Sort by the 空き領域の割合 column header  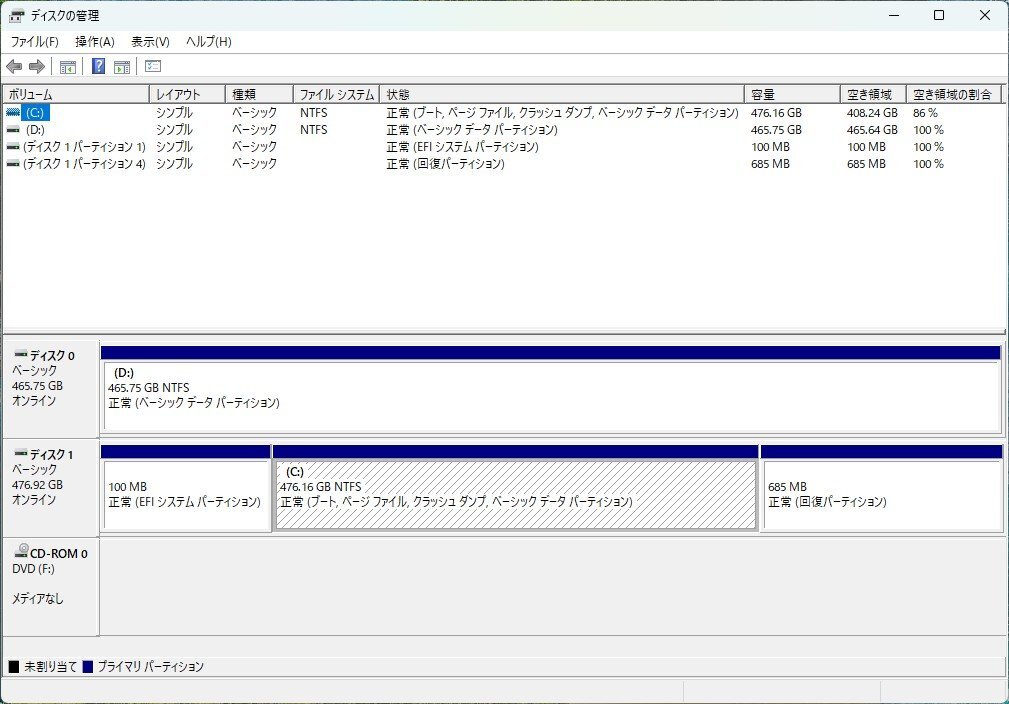coord(954,95)
